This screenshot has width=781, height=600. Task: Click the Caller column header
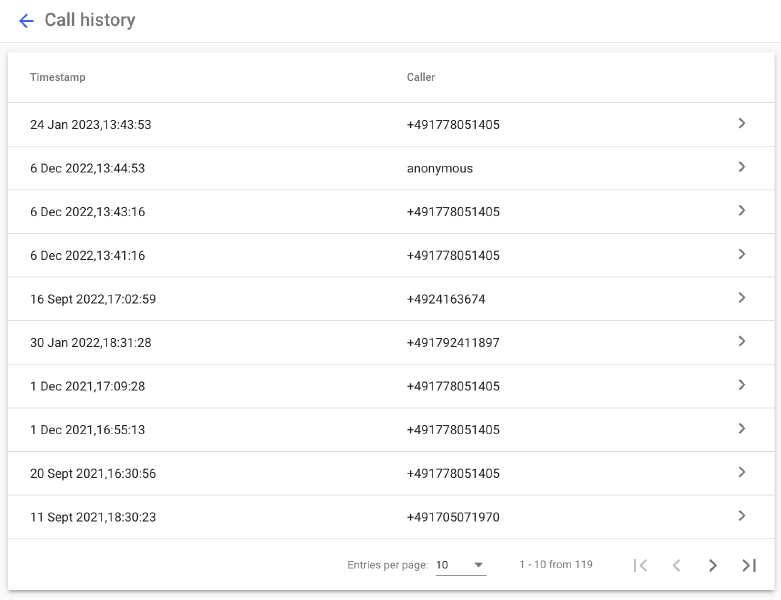421,77
